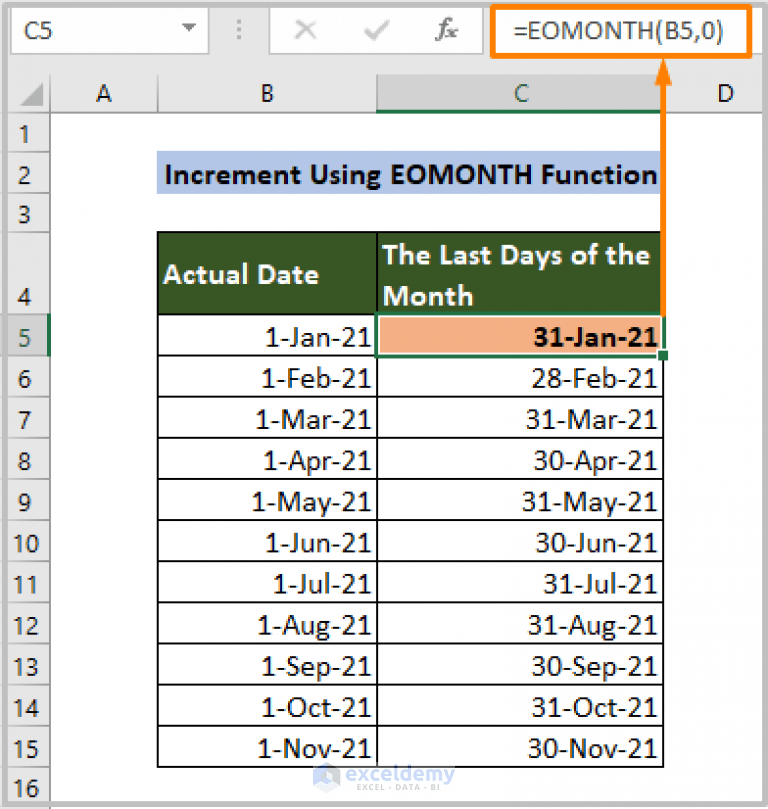Click inside the formula bar showing =EOMONTH(B5,0)
This screenshot has height=809, width=768.
(x=620, y=31)
